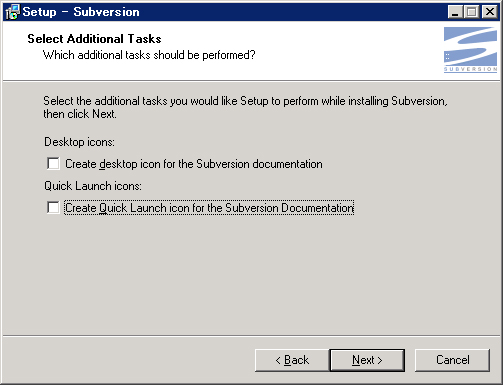Click label 'Create Quick Launch icon for the Subversion Documentation'
Viewport: 503px width, 385px height.
tap(209, 208)
